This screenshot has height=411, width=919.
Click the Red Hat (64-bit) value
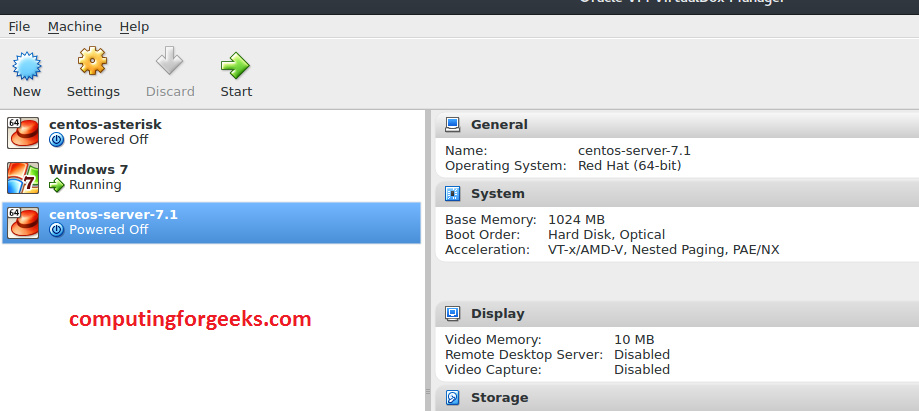[x=629, y=166]
